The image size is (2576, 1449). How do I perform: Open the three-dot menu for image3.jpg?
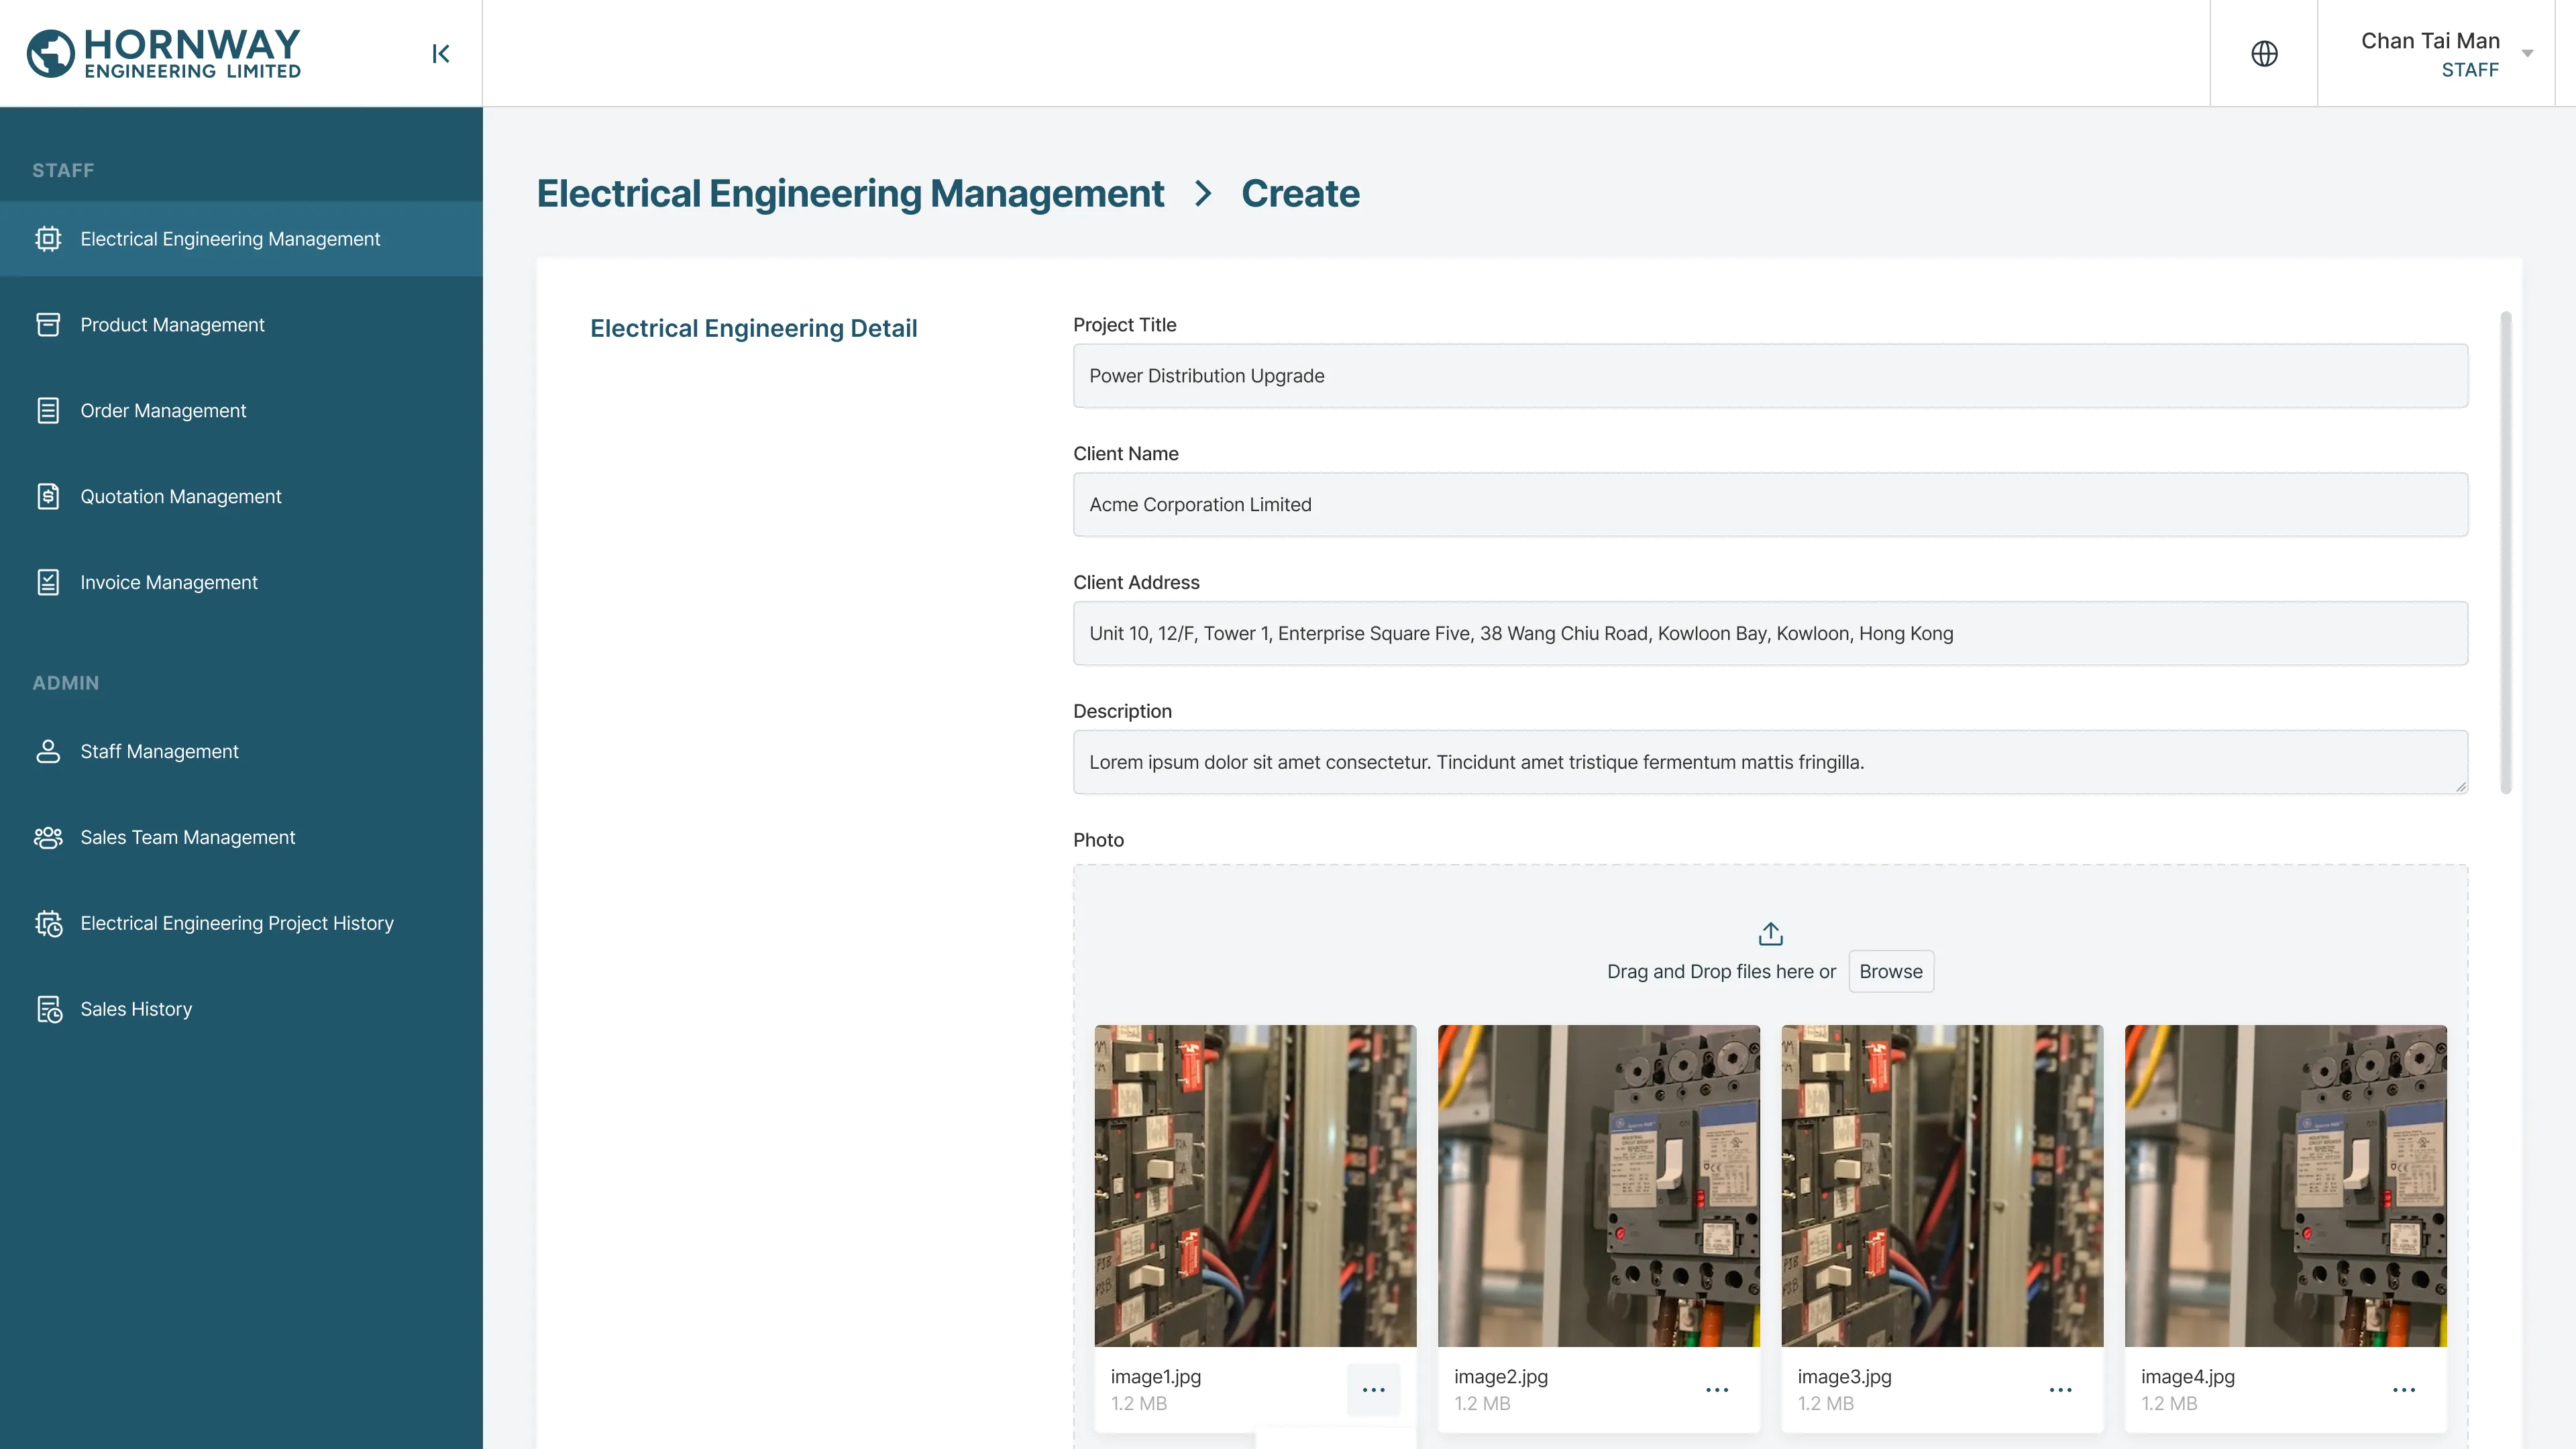pos(2060,1389)
